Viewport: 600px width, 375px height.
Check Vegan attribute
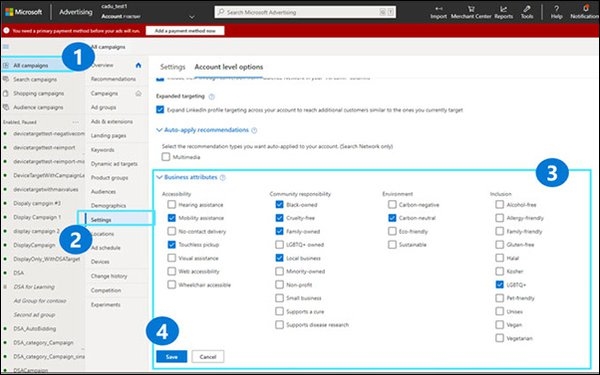point(499,325)
